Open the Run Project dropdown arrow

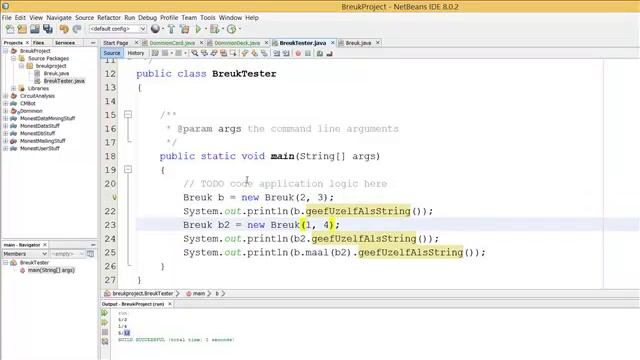pyautogui.click(x=206, y=29)
